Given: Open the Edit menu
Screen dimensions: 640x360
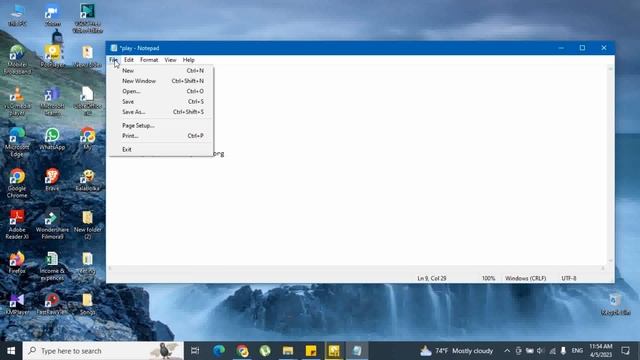Looking at the screenshot, I should [x=129, y=60].
